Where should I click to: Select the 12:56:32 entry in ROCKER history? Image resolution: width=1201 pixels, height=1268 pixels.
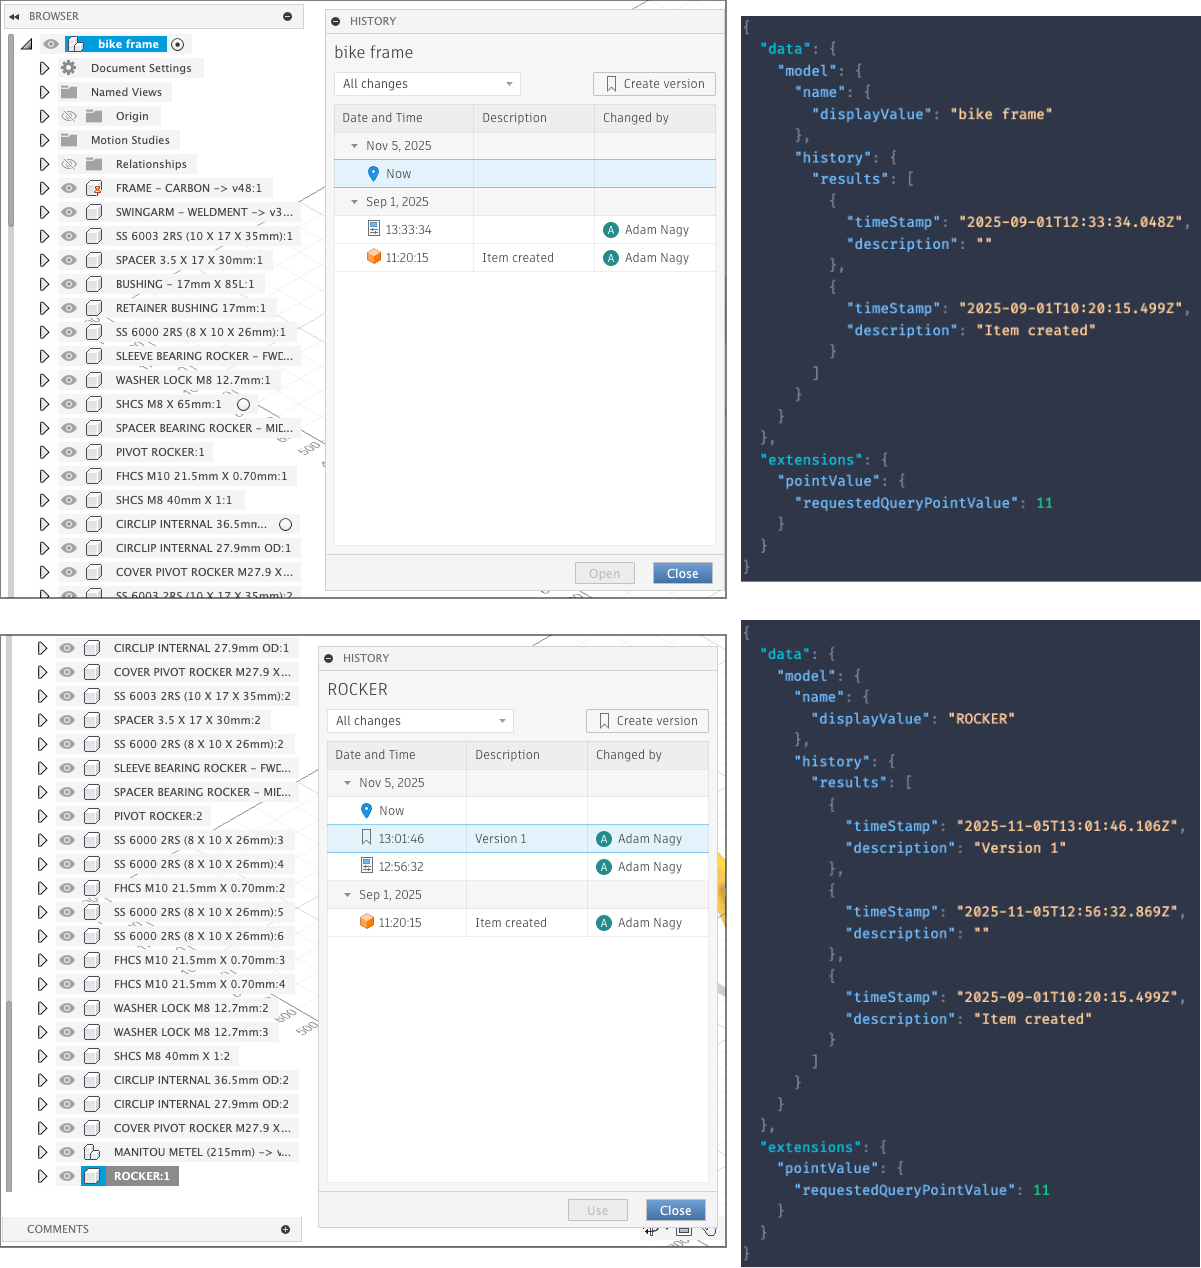pyautogui.click(x=401, y=867)
